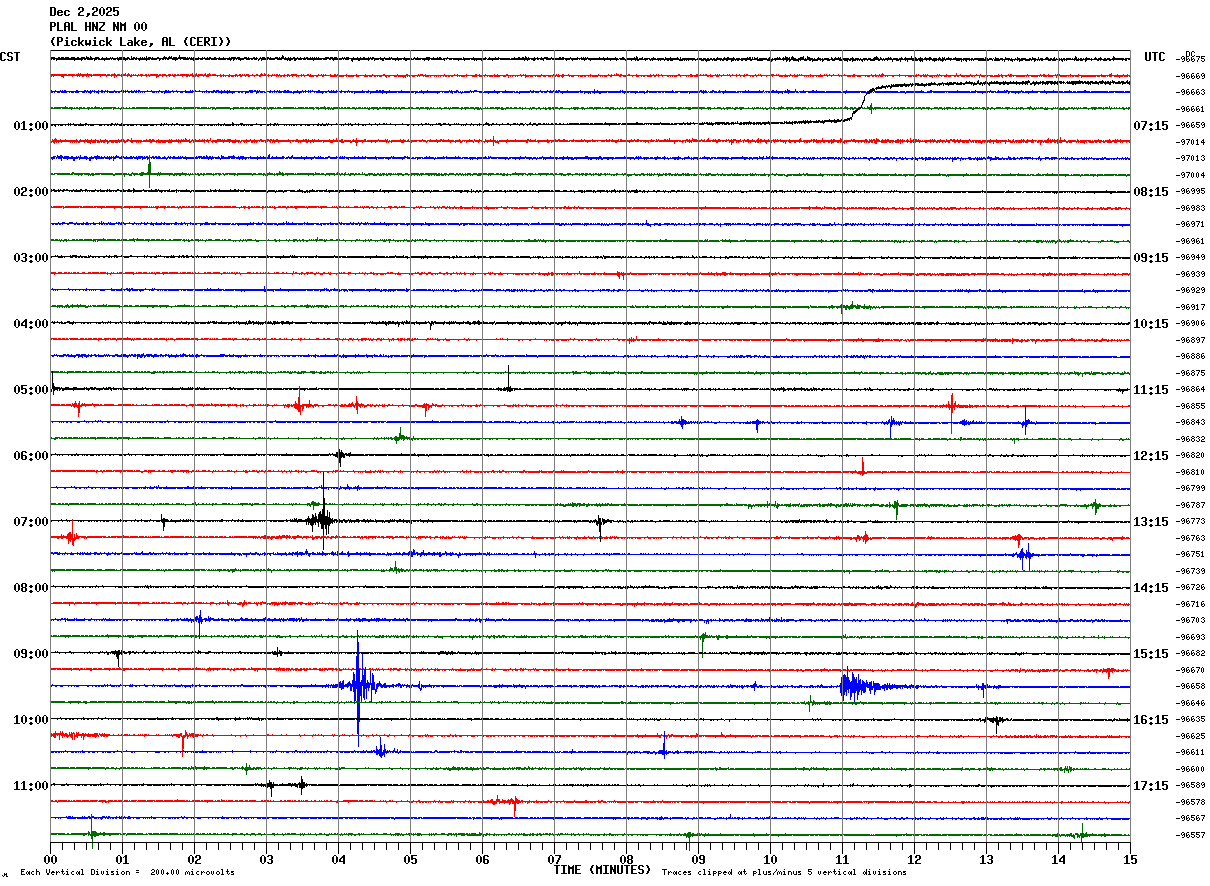This screenshot has height=886, width=1210.
Task: Click the DC offset value "-96751"
Action: pos(1191,554)
